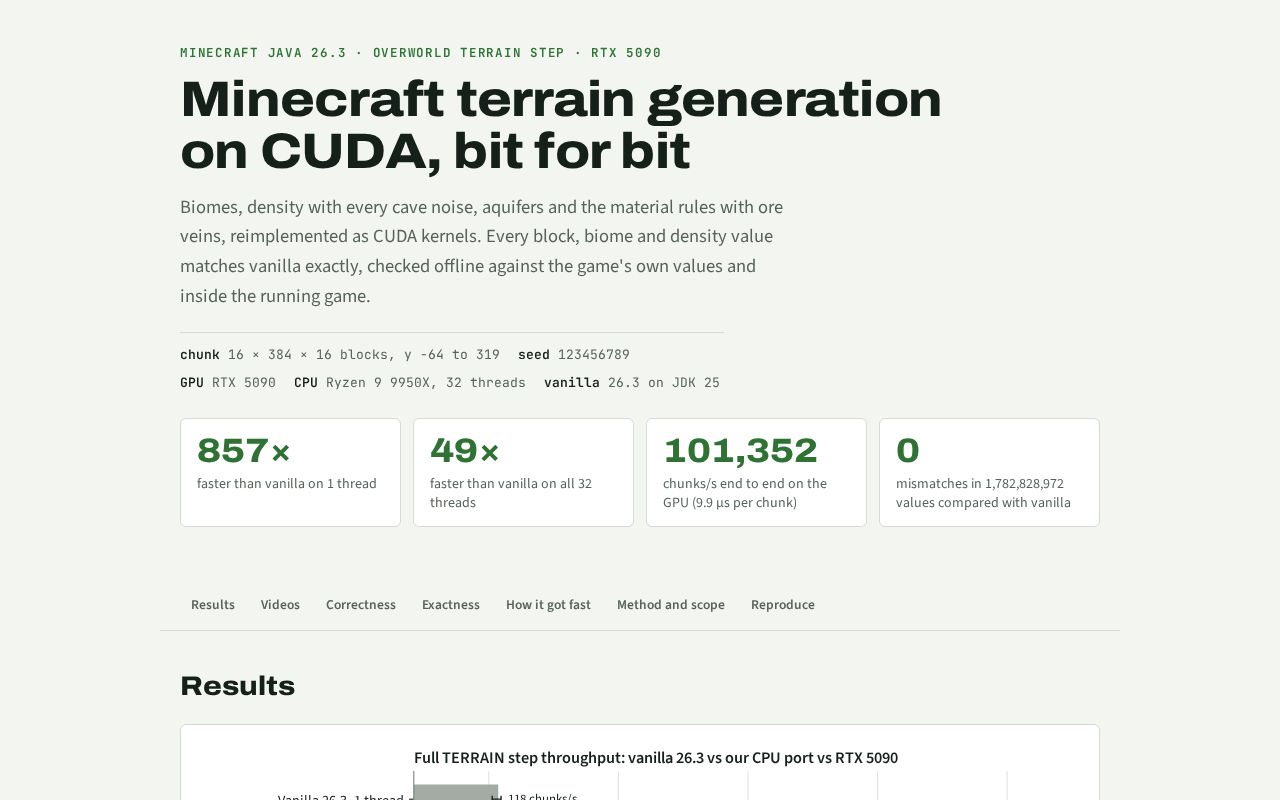Image resolution: width=1280 pixels, height=800 pixels.
Task: Open the Exactness nav link
Action: click(451, 605)
